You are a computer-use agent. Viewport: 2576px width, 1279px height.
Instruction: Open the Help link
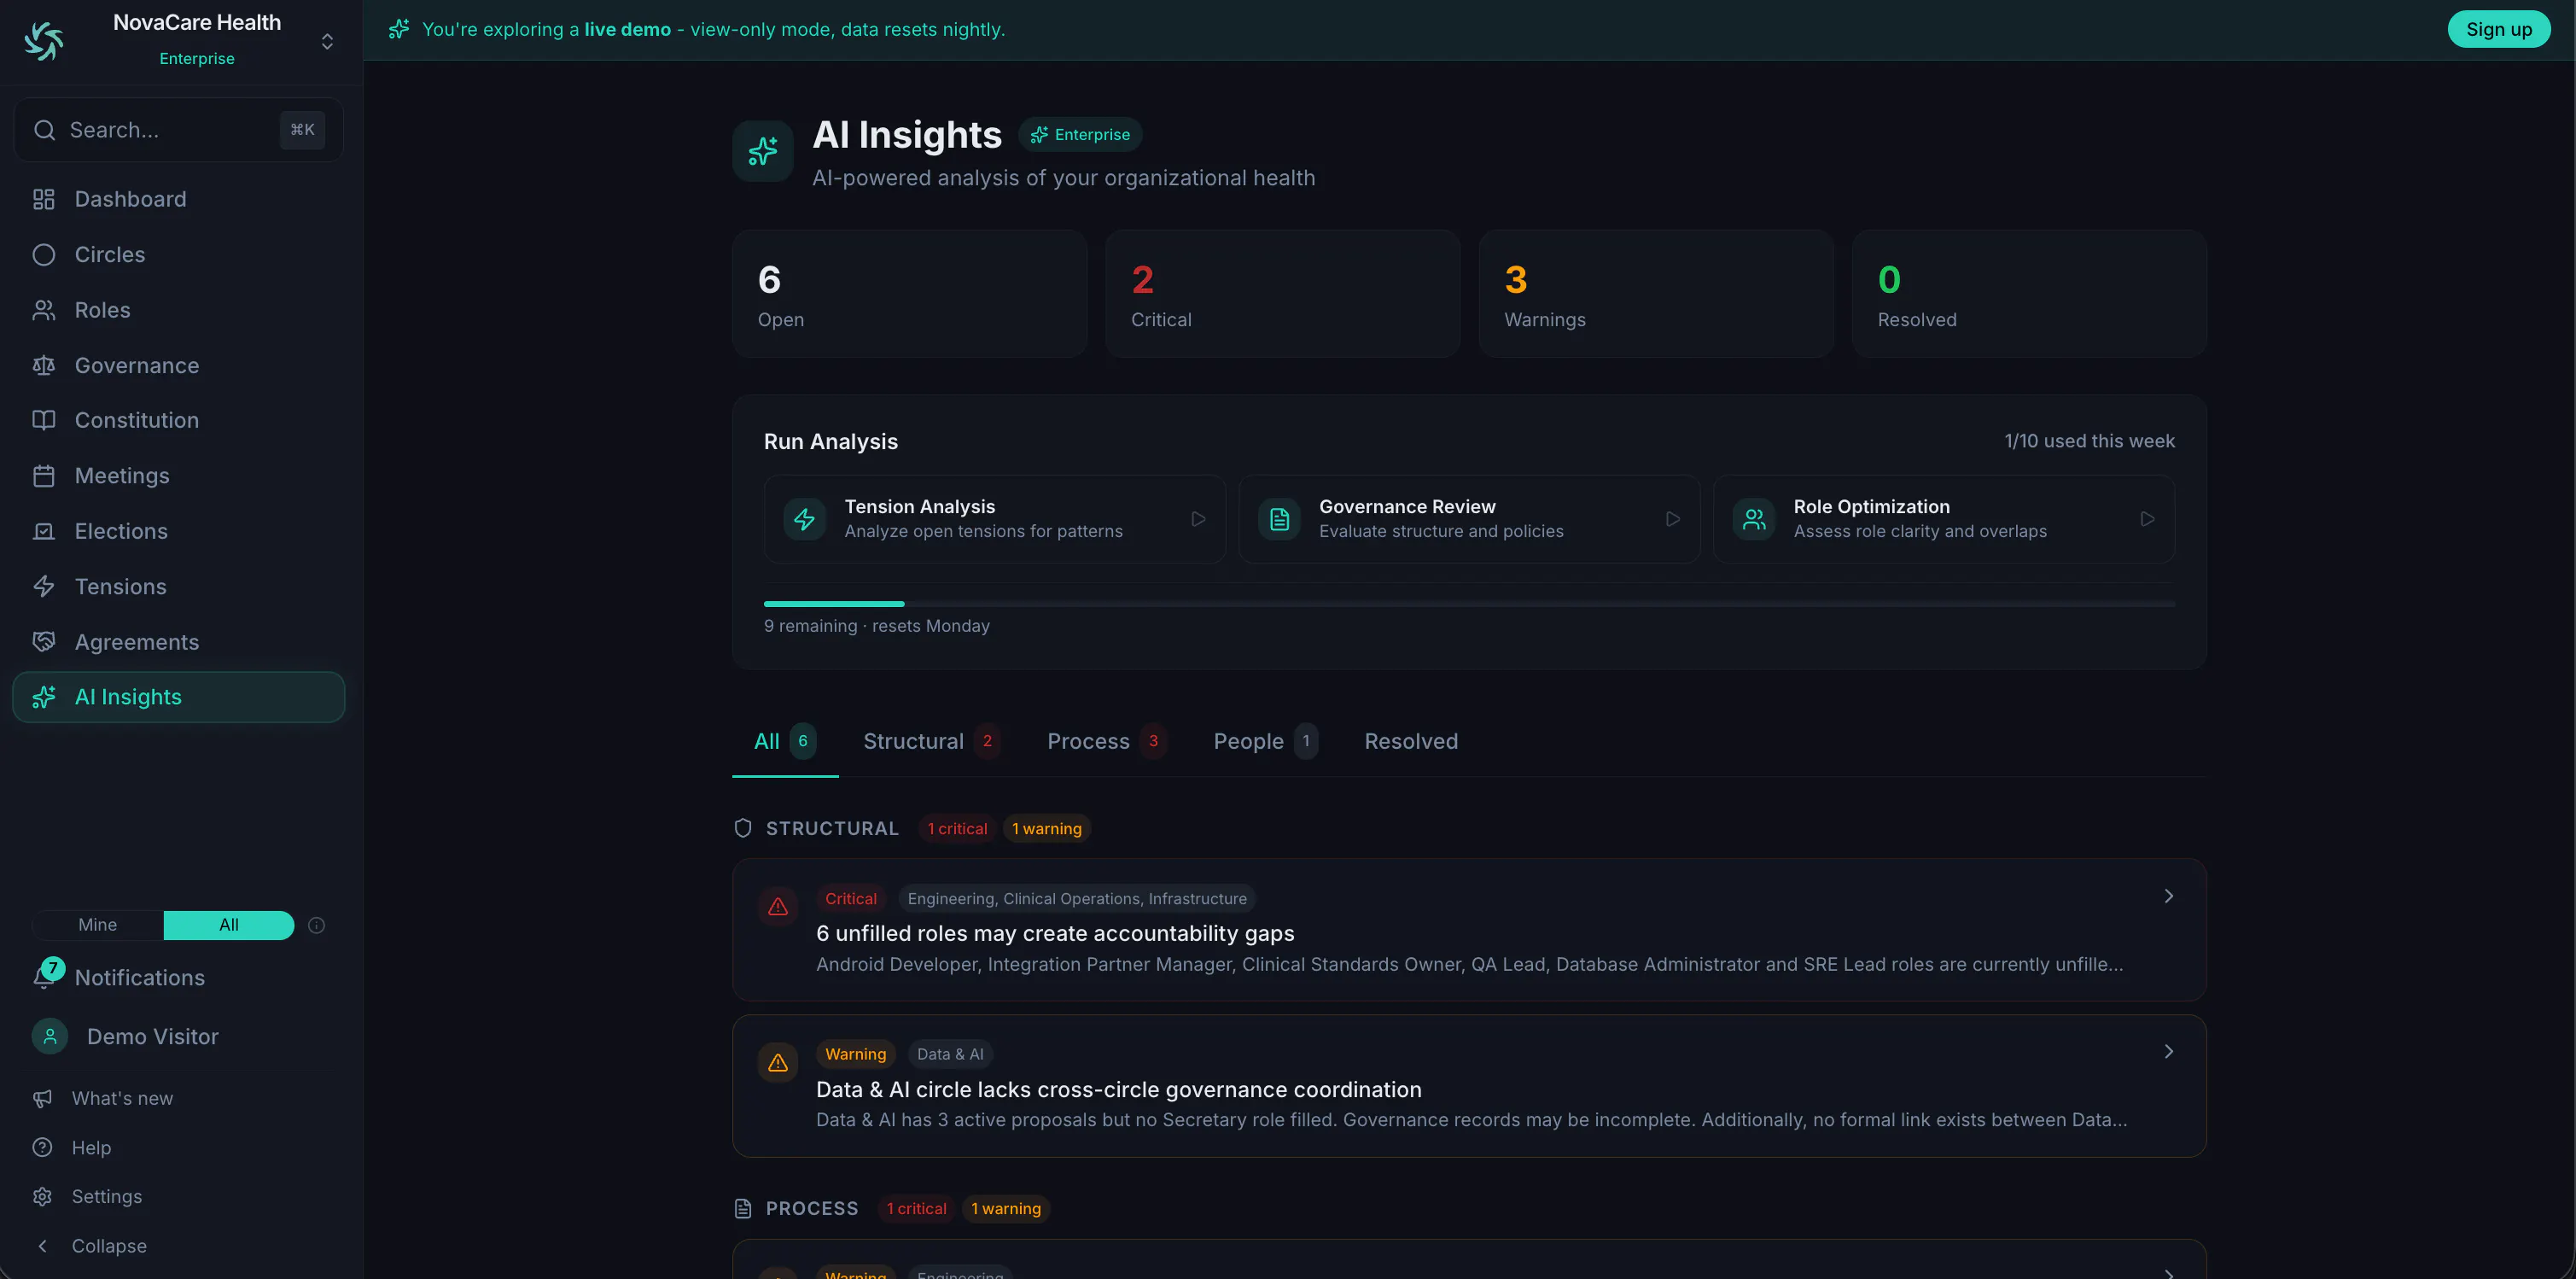[x=91, y=1148]
